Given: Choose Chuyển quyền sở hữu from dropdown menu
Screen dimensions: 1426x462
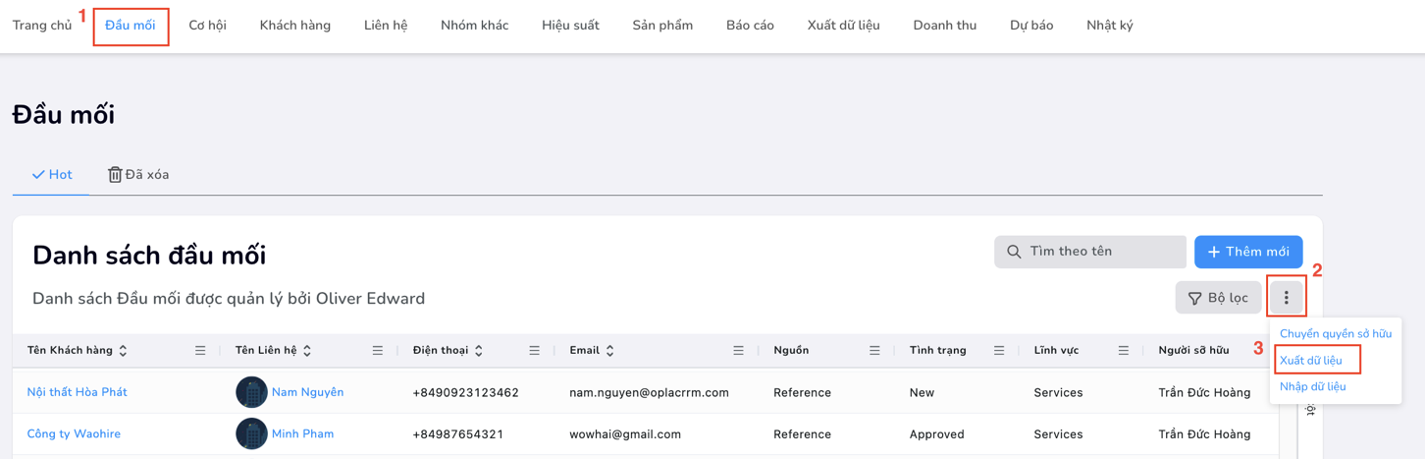Looking at the screenshot, I should click(x=1336, y=333).
